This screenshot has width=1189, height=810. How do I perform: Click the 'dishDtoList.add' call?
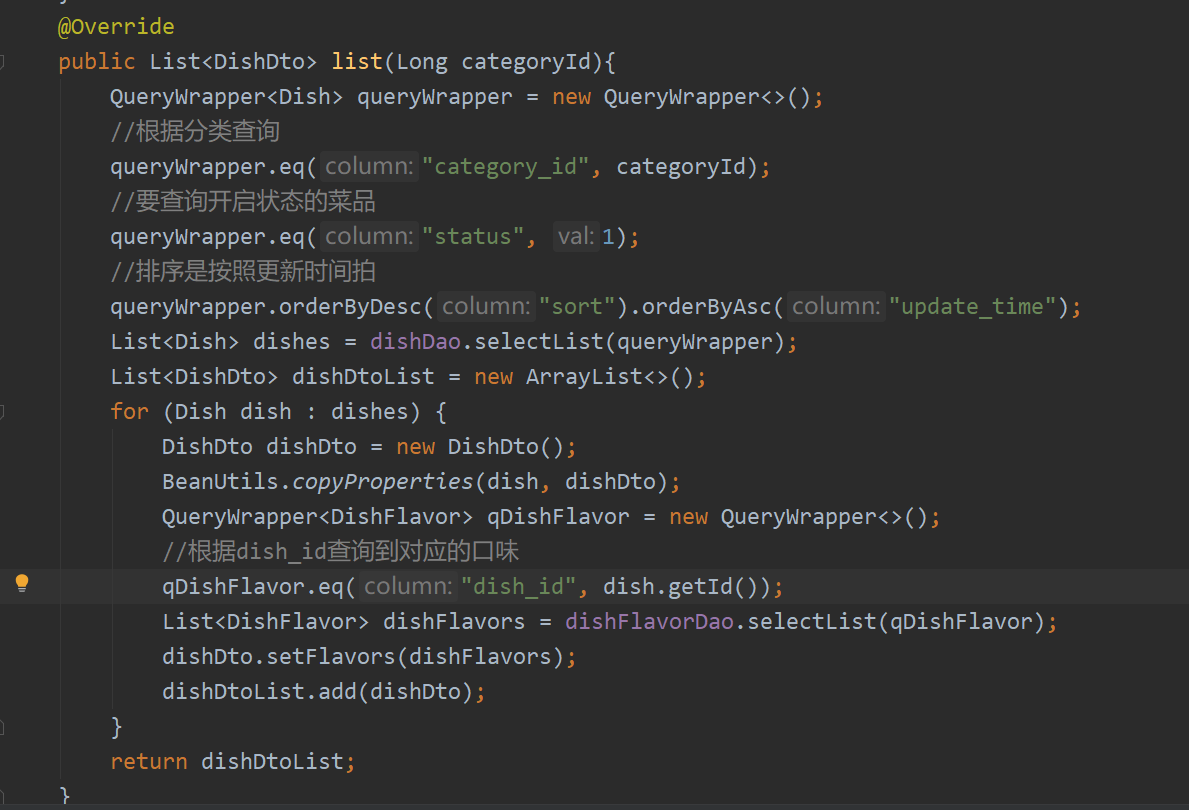(259, 692)
